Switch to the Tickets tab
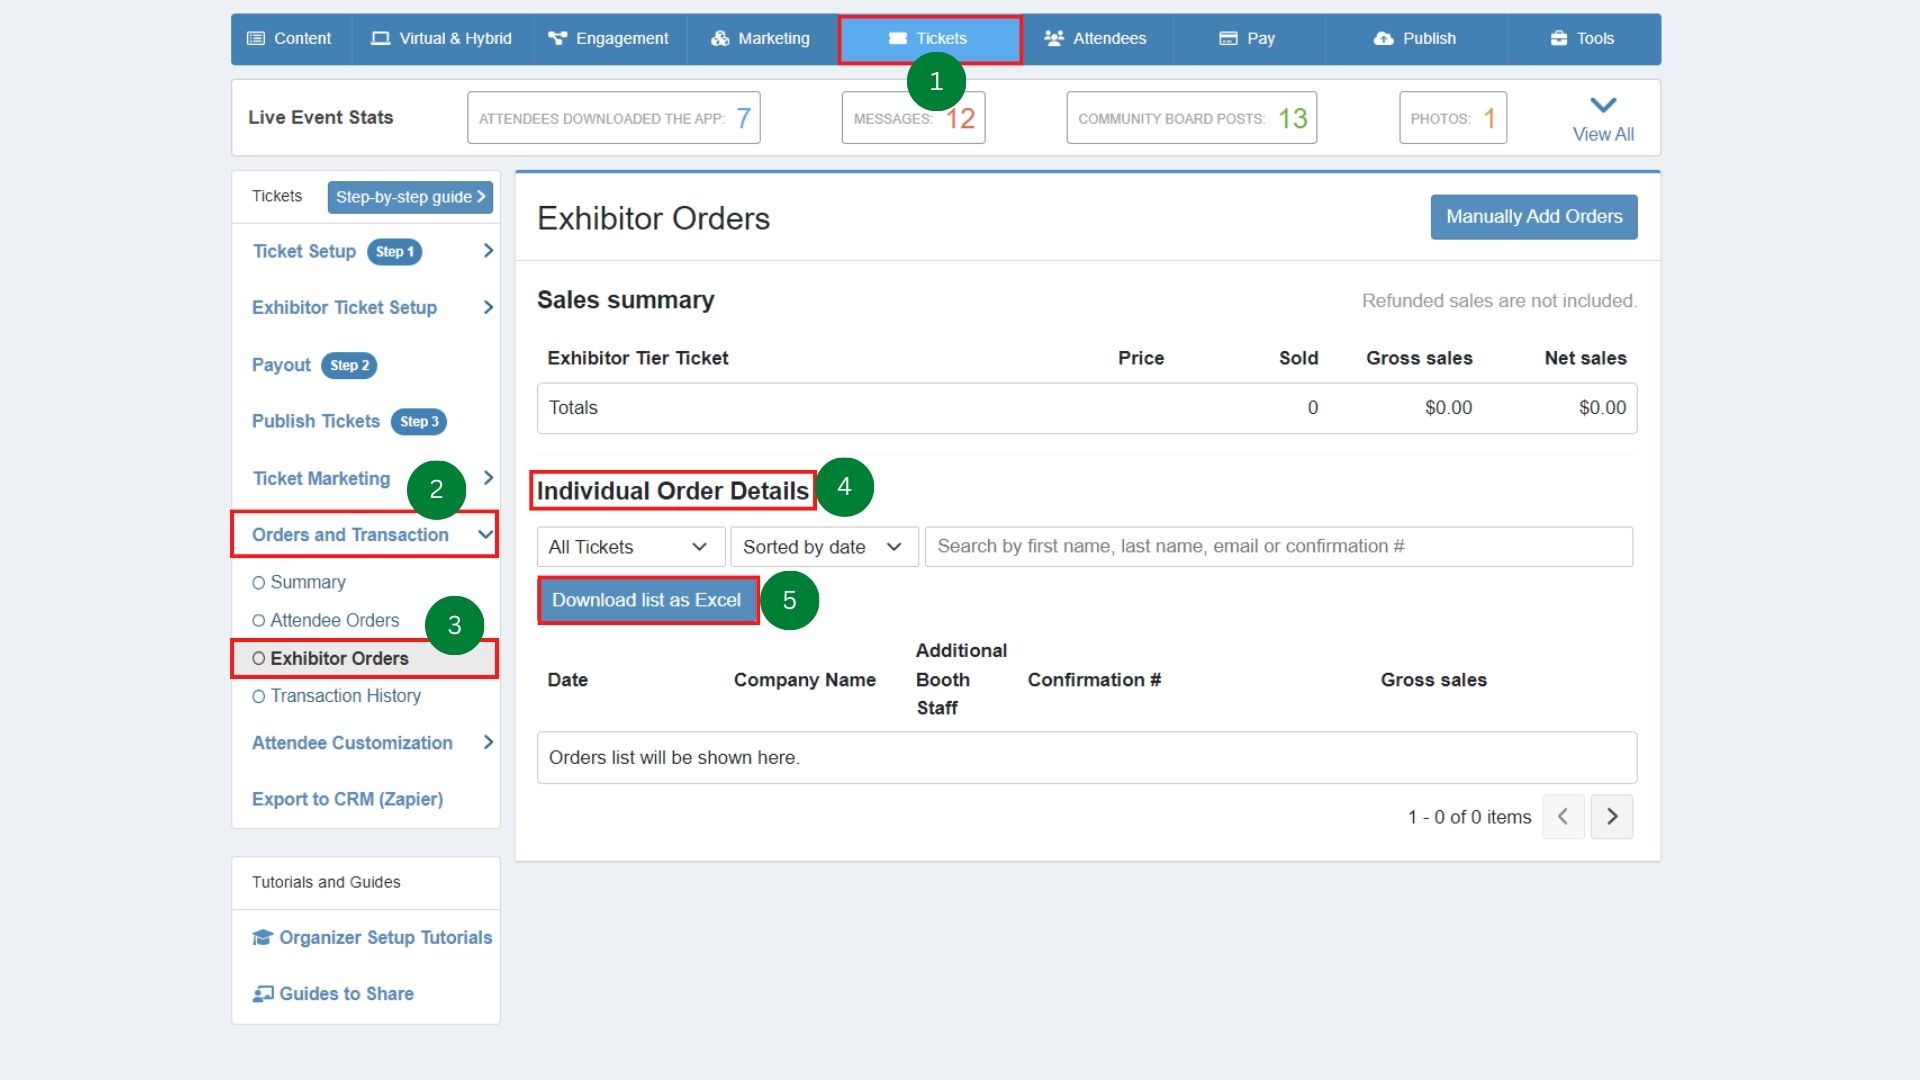 click(929, 39)
